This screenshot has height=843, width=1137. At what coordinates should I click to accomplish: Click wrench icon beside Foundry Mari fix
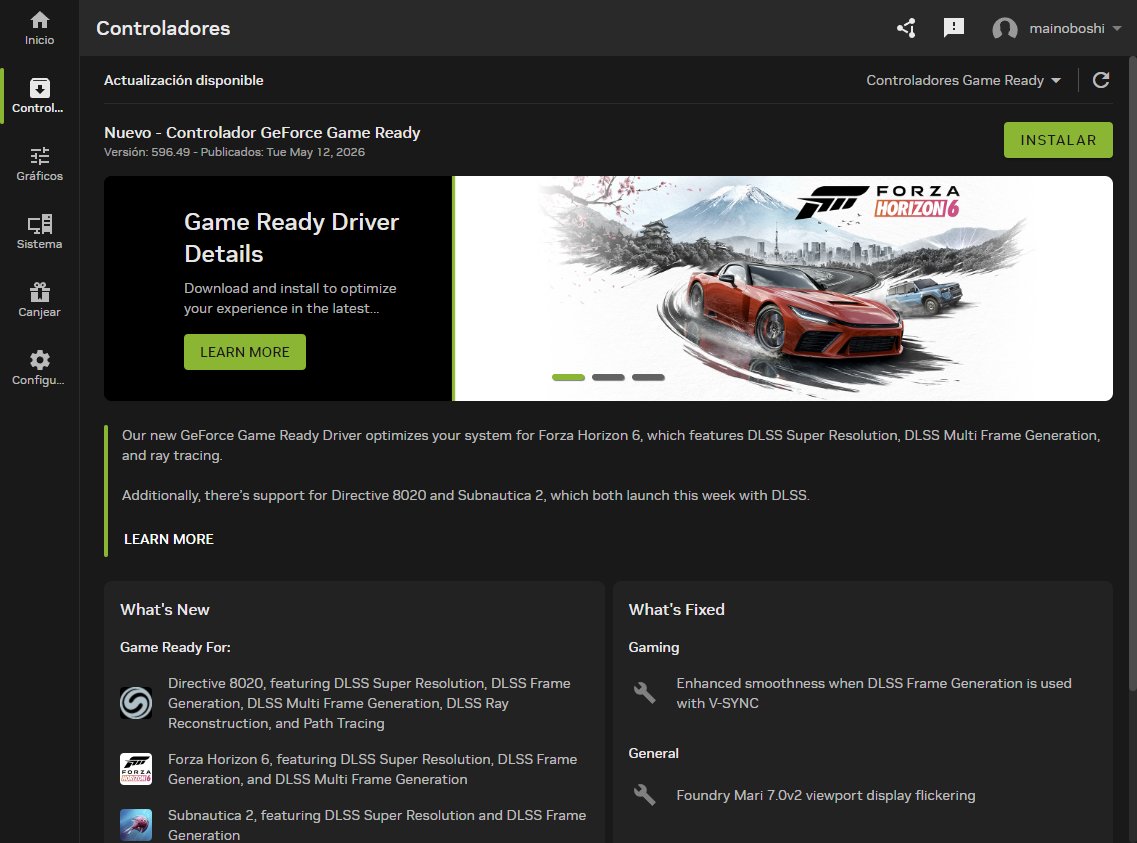pos(644,794)
